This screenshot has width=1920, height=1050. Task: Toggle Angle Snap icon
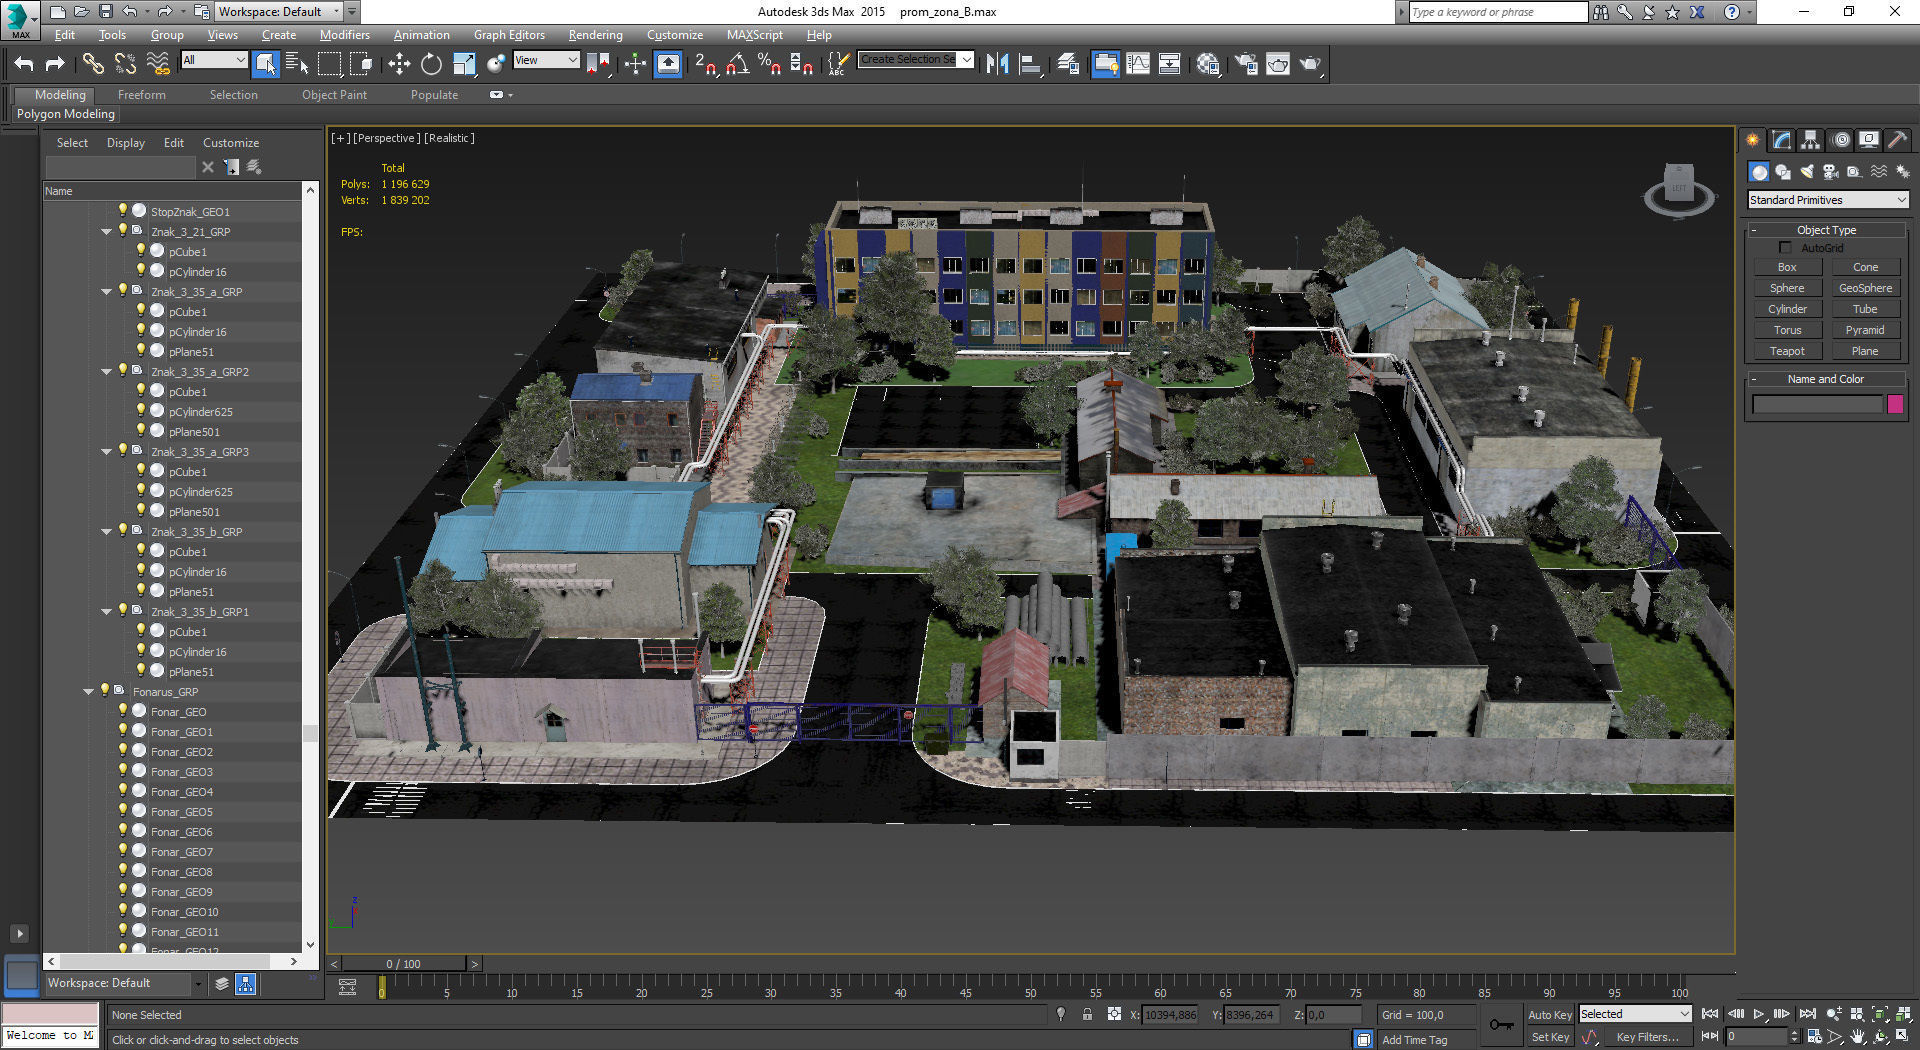[x=738, y=64]
